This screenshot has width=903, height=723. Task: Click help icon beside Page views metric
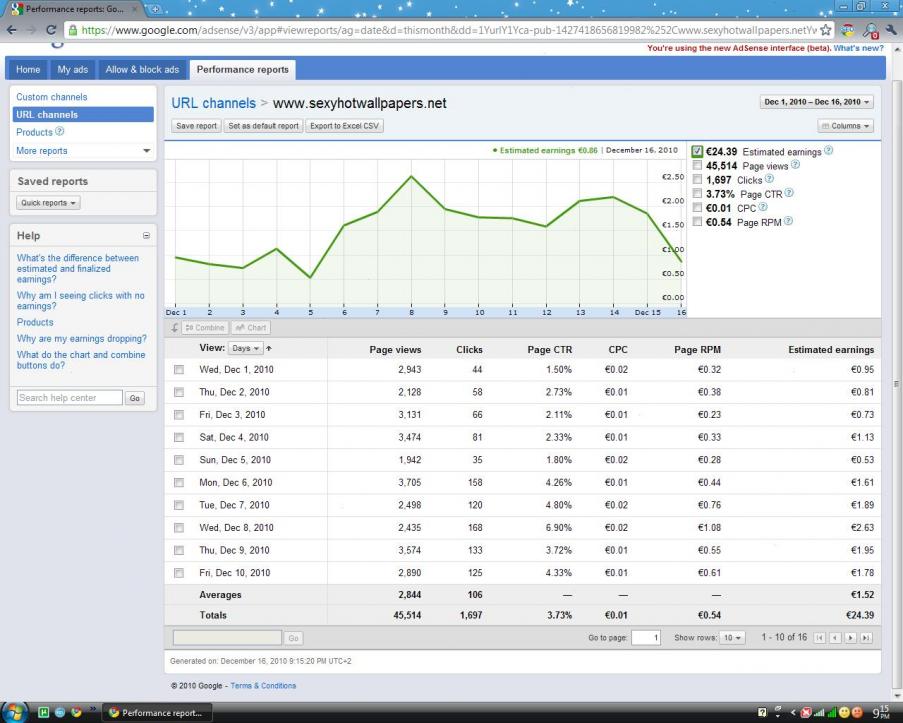(x=796, y=165)
